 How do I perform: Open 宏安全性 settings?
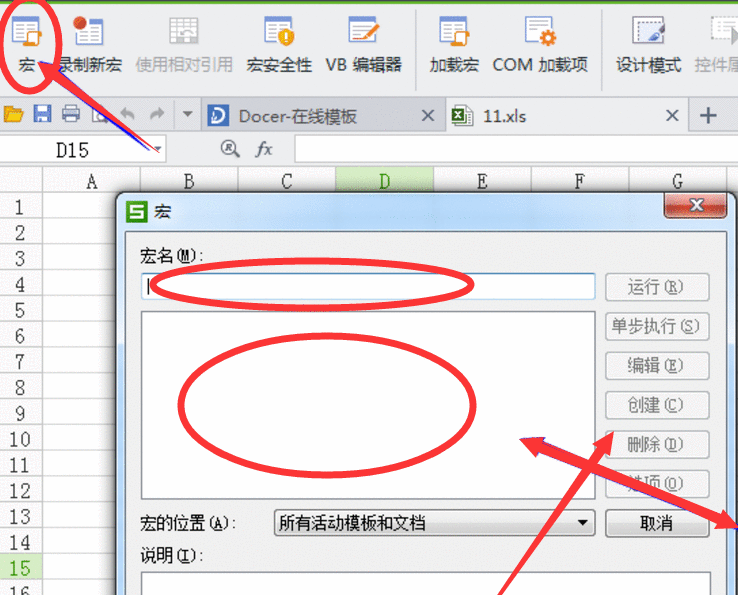pyautogui.click(x=279, y=45)
